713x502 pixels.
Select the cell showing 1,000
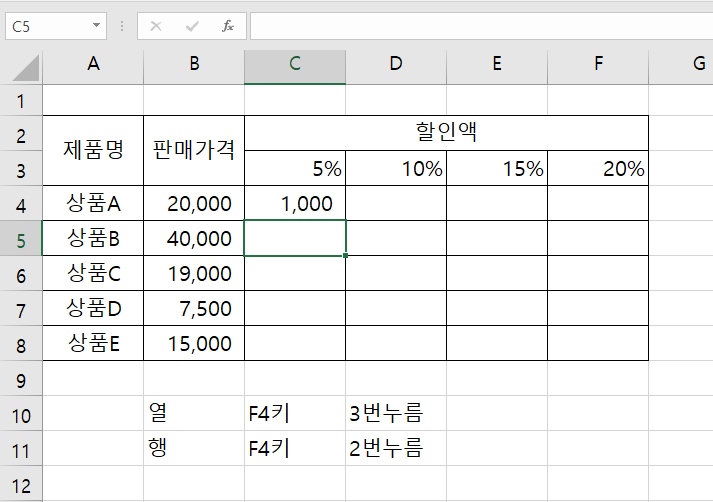(295, 203)
